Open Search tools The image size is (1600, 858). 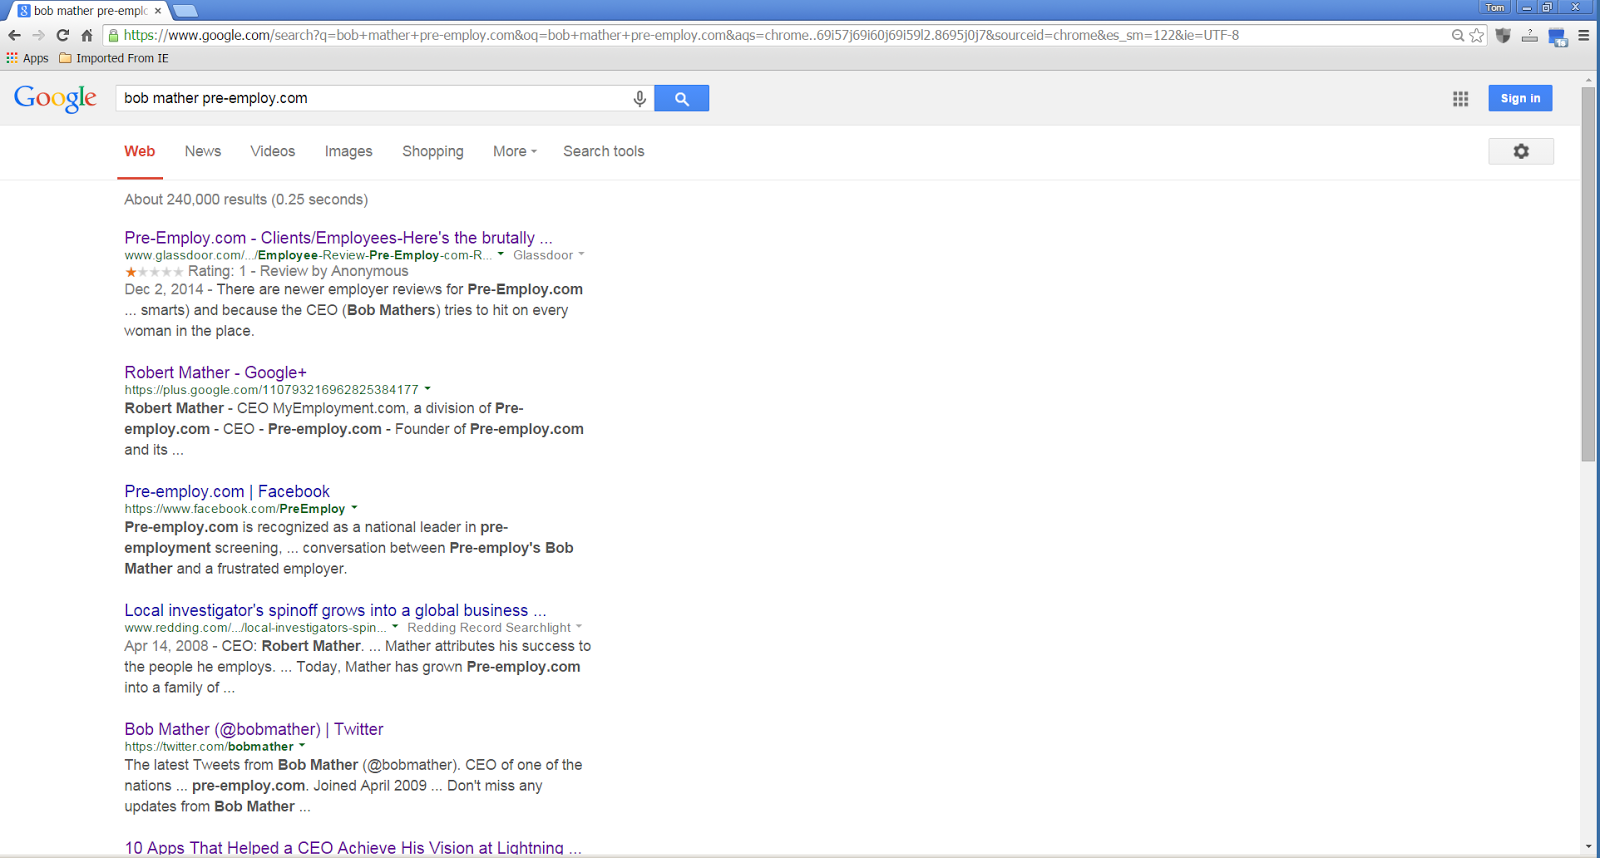pyautogui.click(x=604, y=151)
